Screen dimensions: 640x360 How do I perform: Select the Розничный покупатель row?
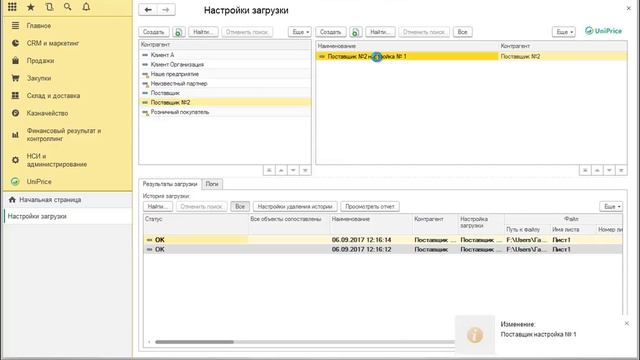(x=225, y=112)
